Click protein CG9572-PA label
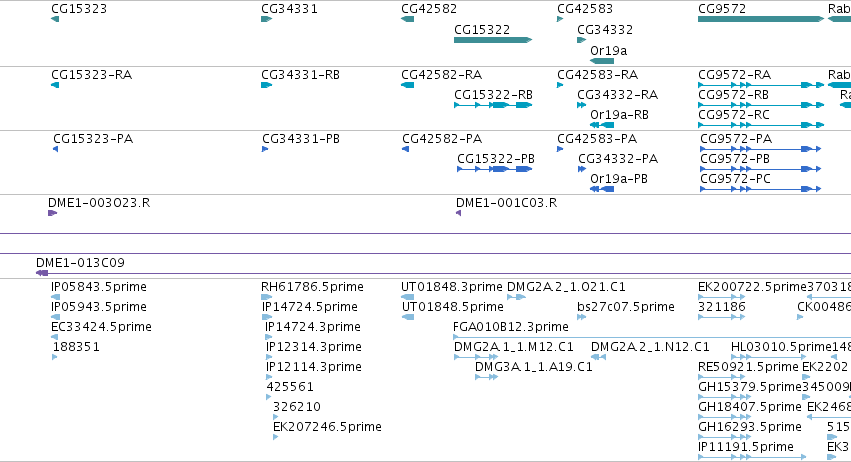The width and height of the screenshot is (851, 462). [736, 138]
